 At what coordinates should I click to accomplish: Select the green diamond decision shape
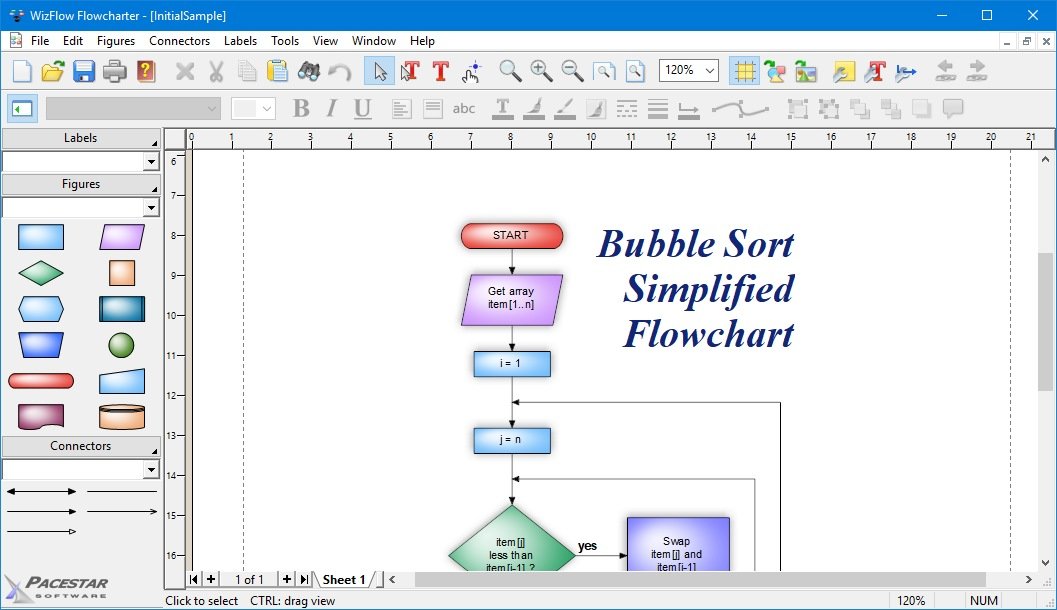pyautogui.click(x=41, y=273)
